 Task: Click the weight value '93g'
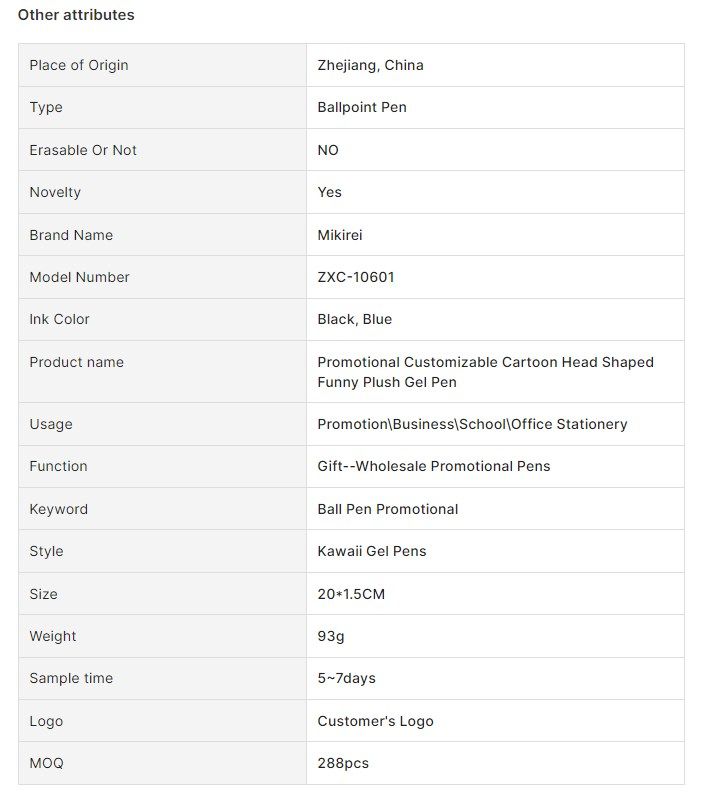click(331, 636)
